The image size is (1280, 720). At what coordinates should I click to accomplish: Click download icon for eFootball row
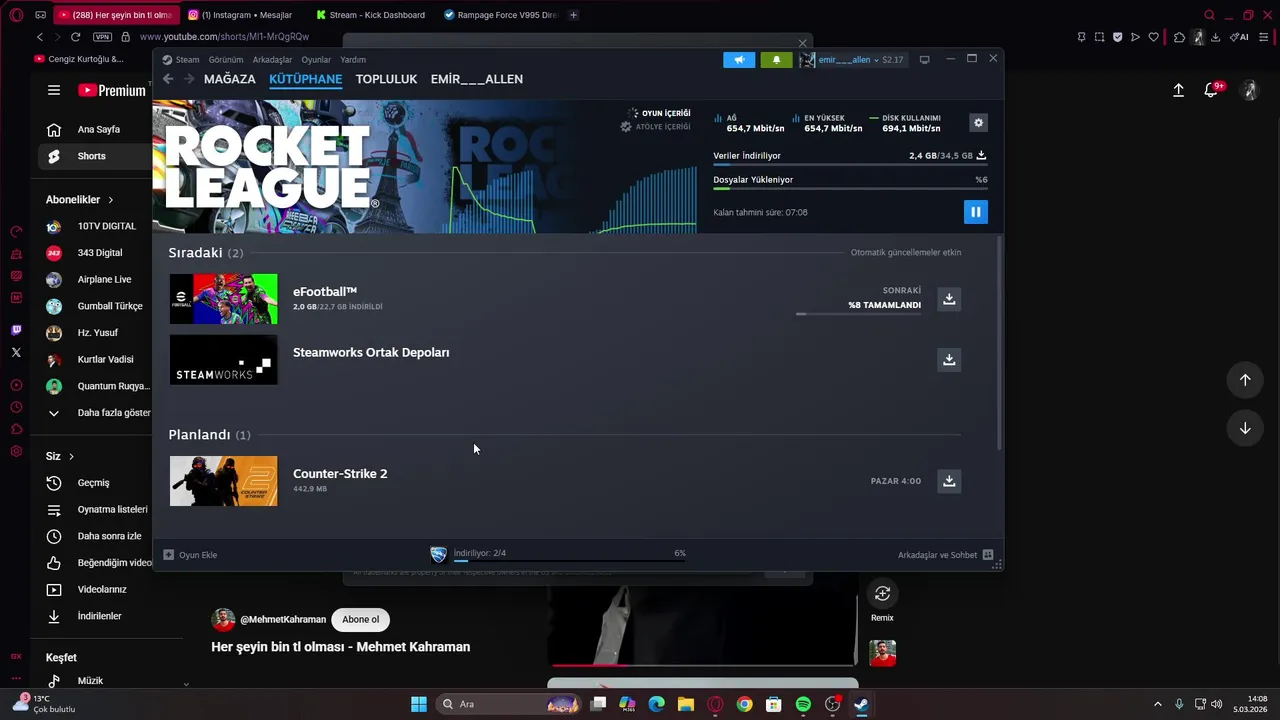pos(949,299)
